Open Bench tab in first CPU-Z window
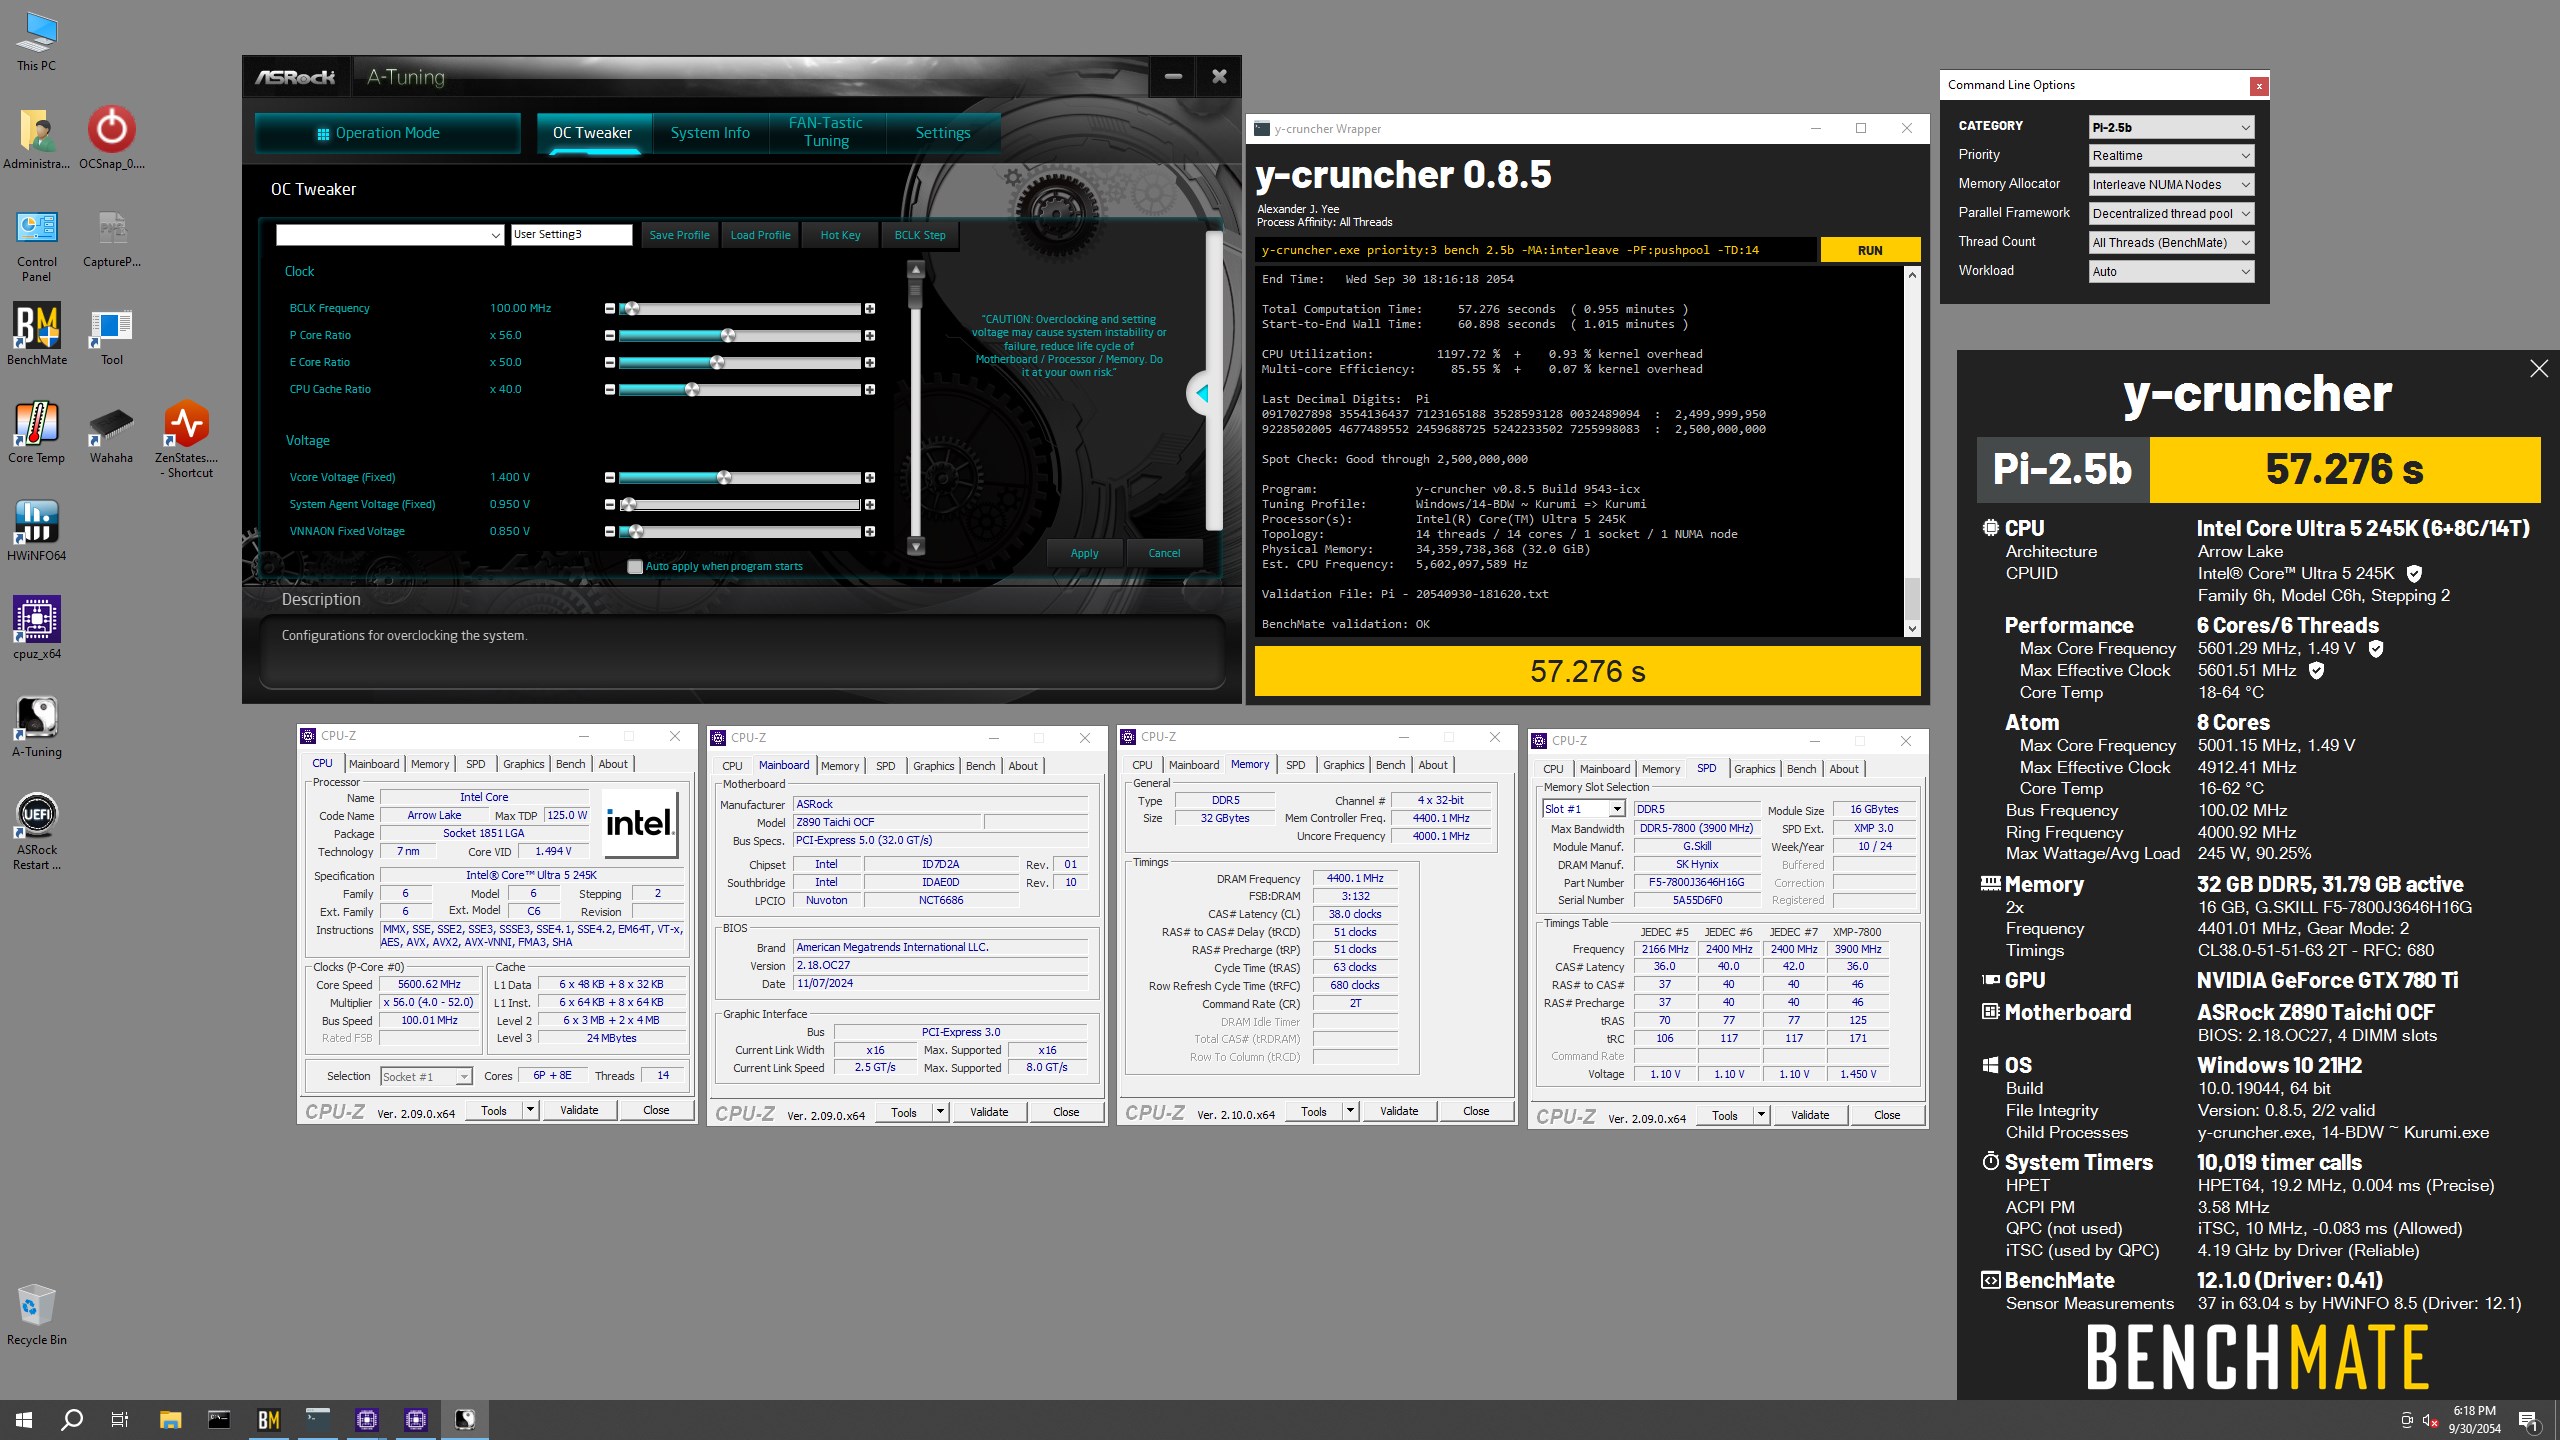2560x1440 pixels. 570,764
